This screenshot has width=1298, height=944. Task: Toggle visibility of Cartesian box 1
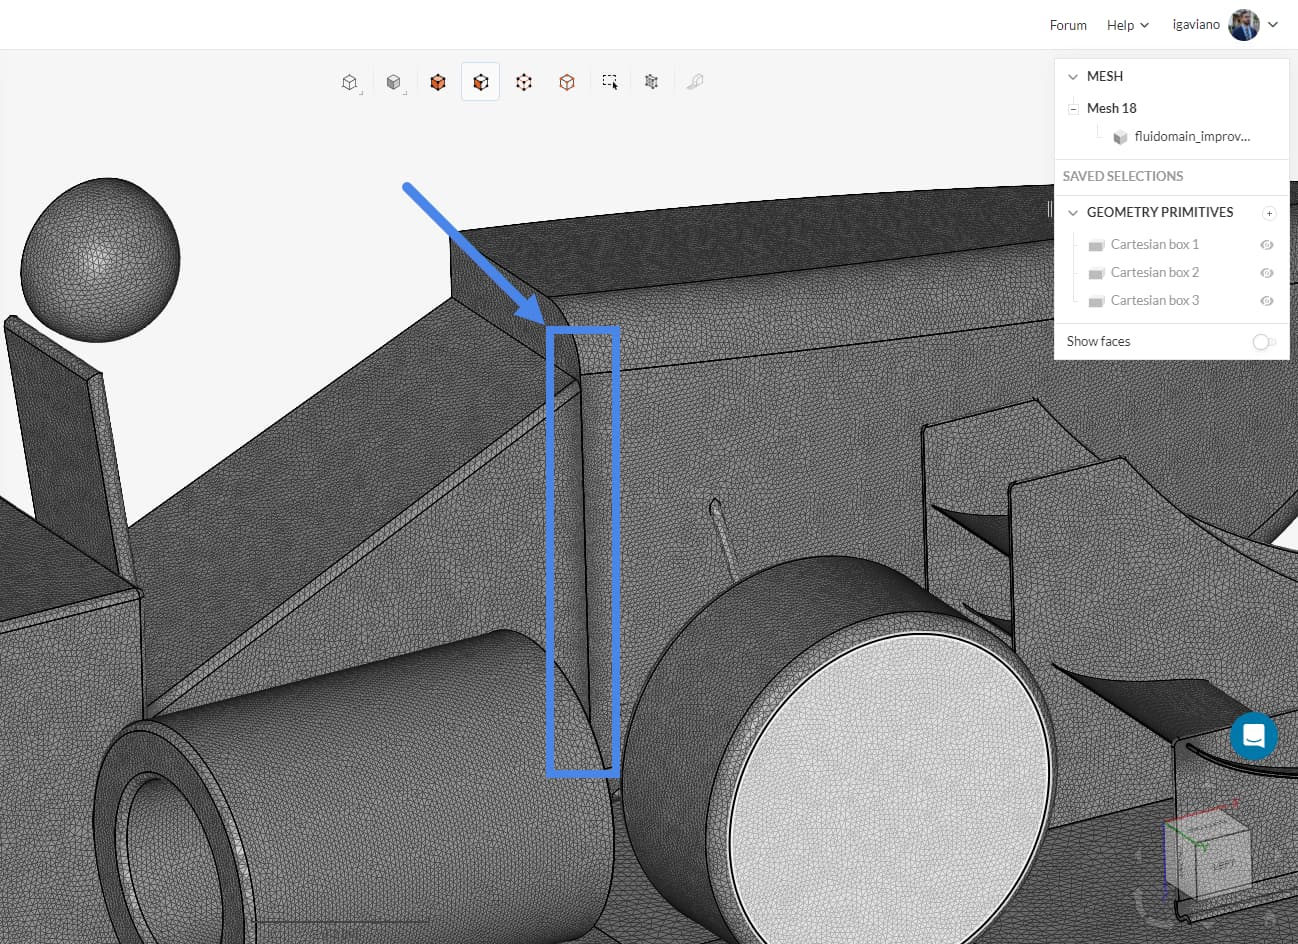tap(1267, 245)
